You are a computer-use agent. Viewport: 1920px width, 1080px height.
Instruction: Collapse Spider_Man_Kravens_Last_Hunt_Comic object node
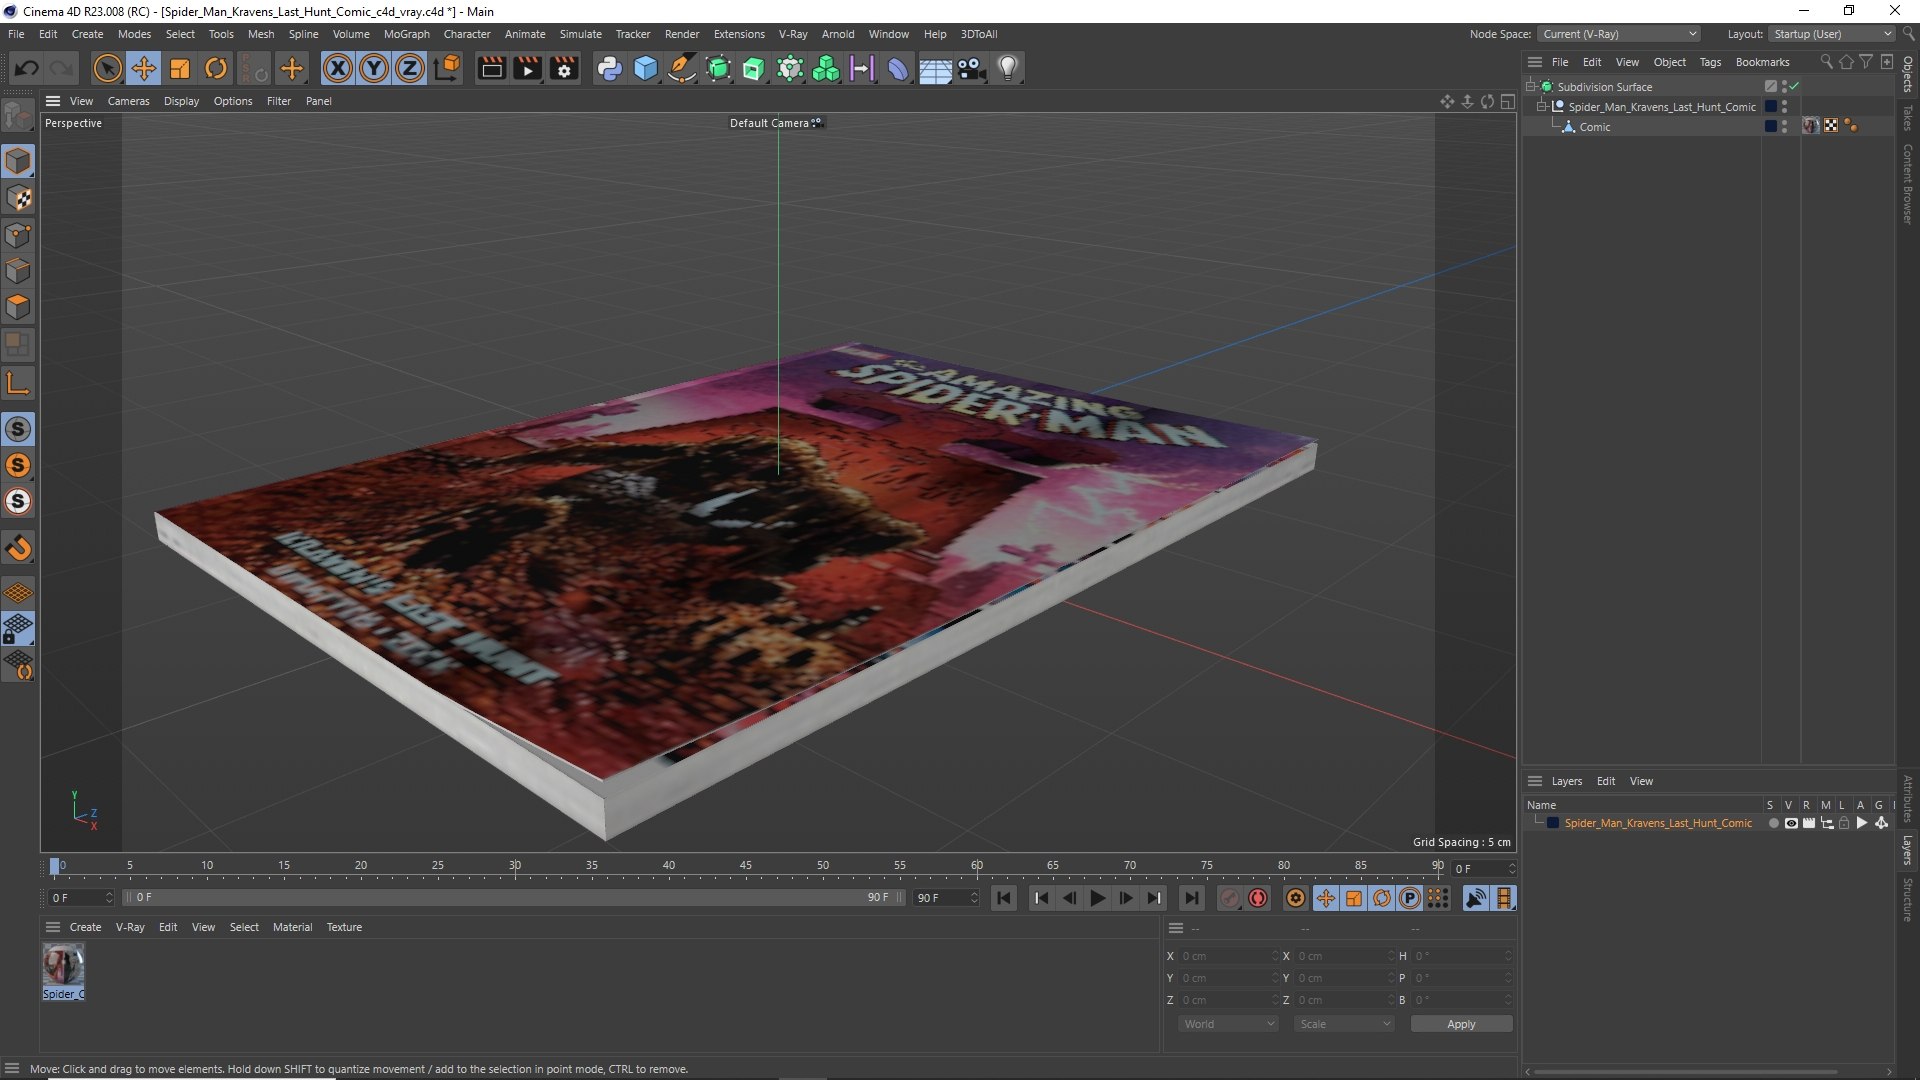coord(1541,106)
